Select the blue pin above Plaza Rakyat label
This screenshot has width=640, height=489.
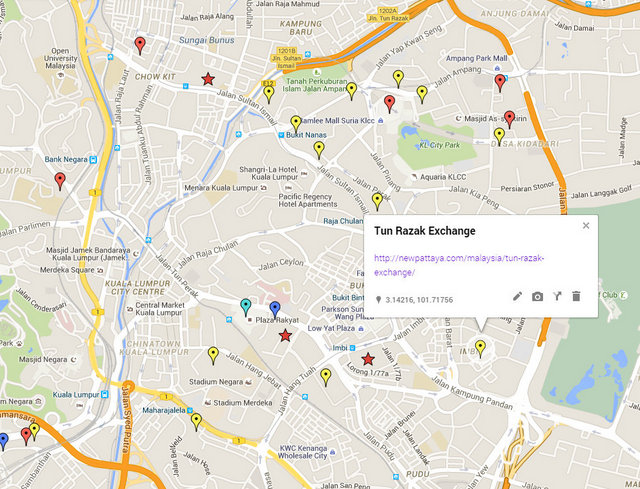point(275,310)
